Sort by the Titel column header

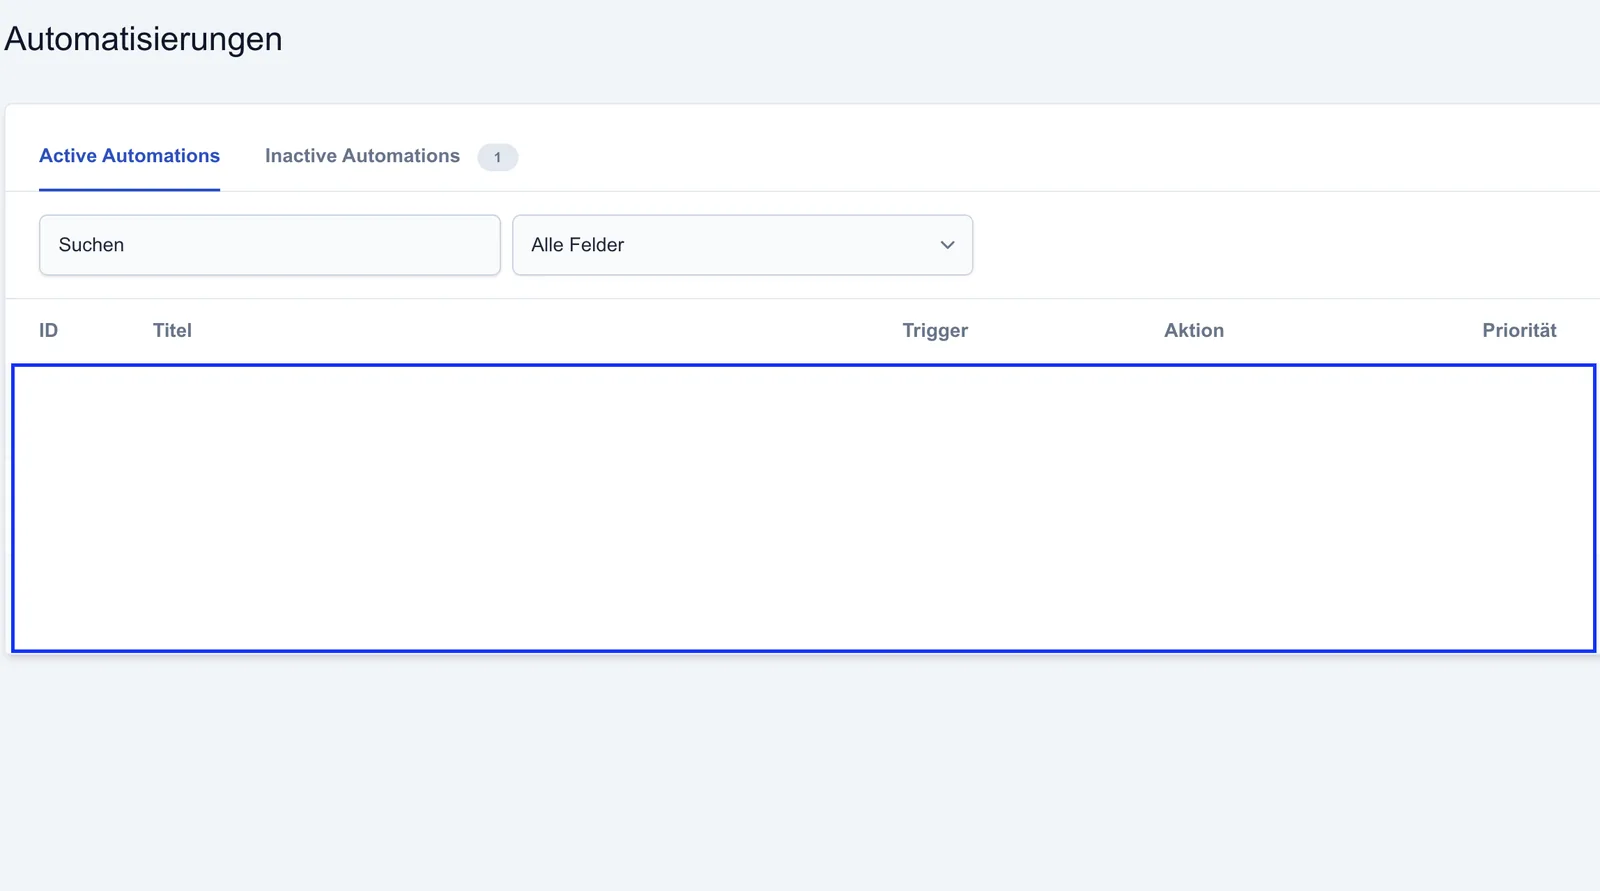172,330
